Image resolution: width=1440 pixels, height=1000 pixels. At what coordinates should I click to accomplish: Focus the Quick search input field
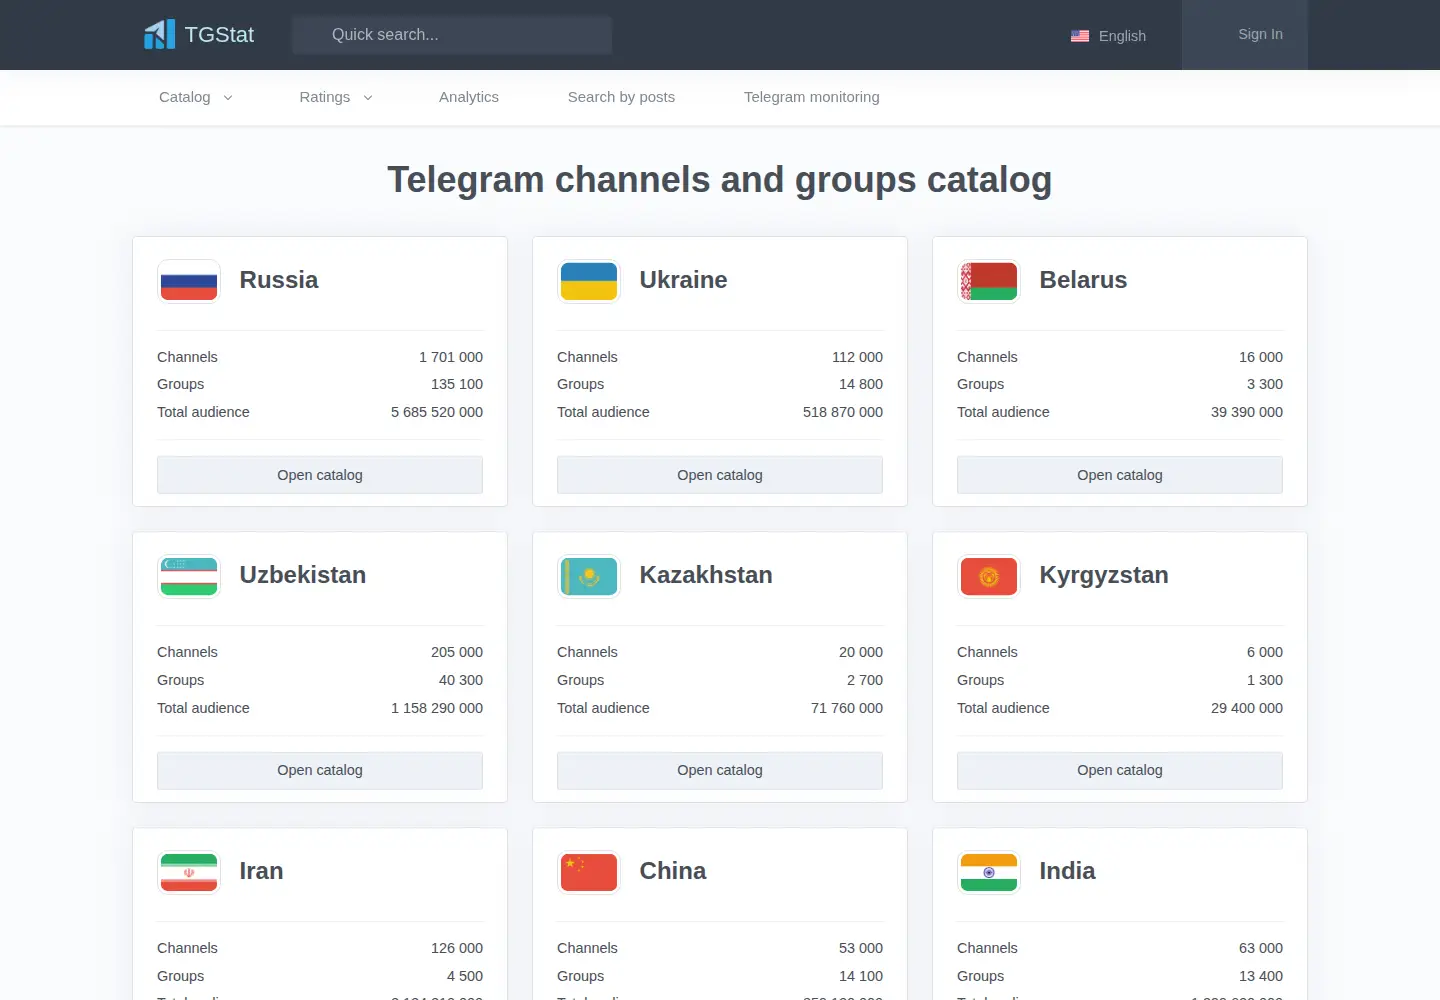452,35
